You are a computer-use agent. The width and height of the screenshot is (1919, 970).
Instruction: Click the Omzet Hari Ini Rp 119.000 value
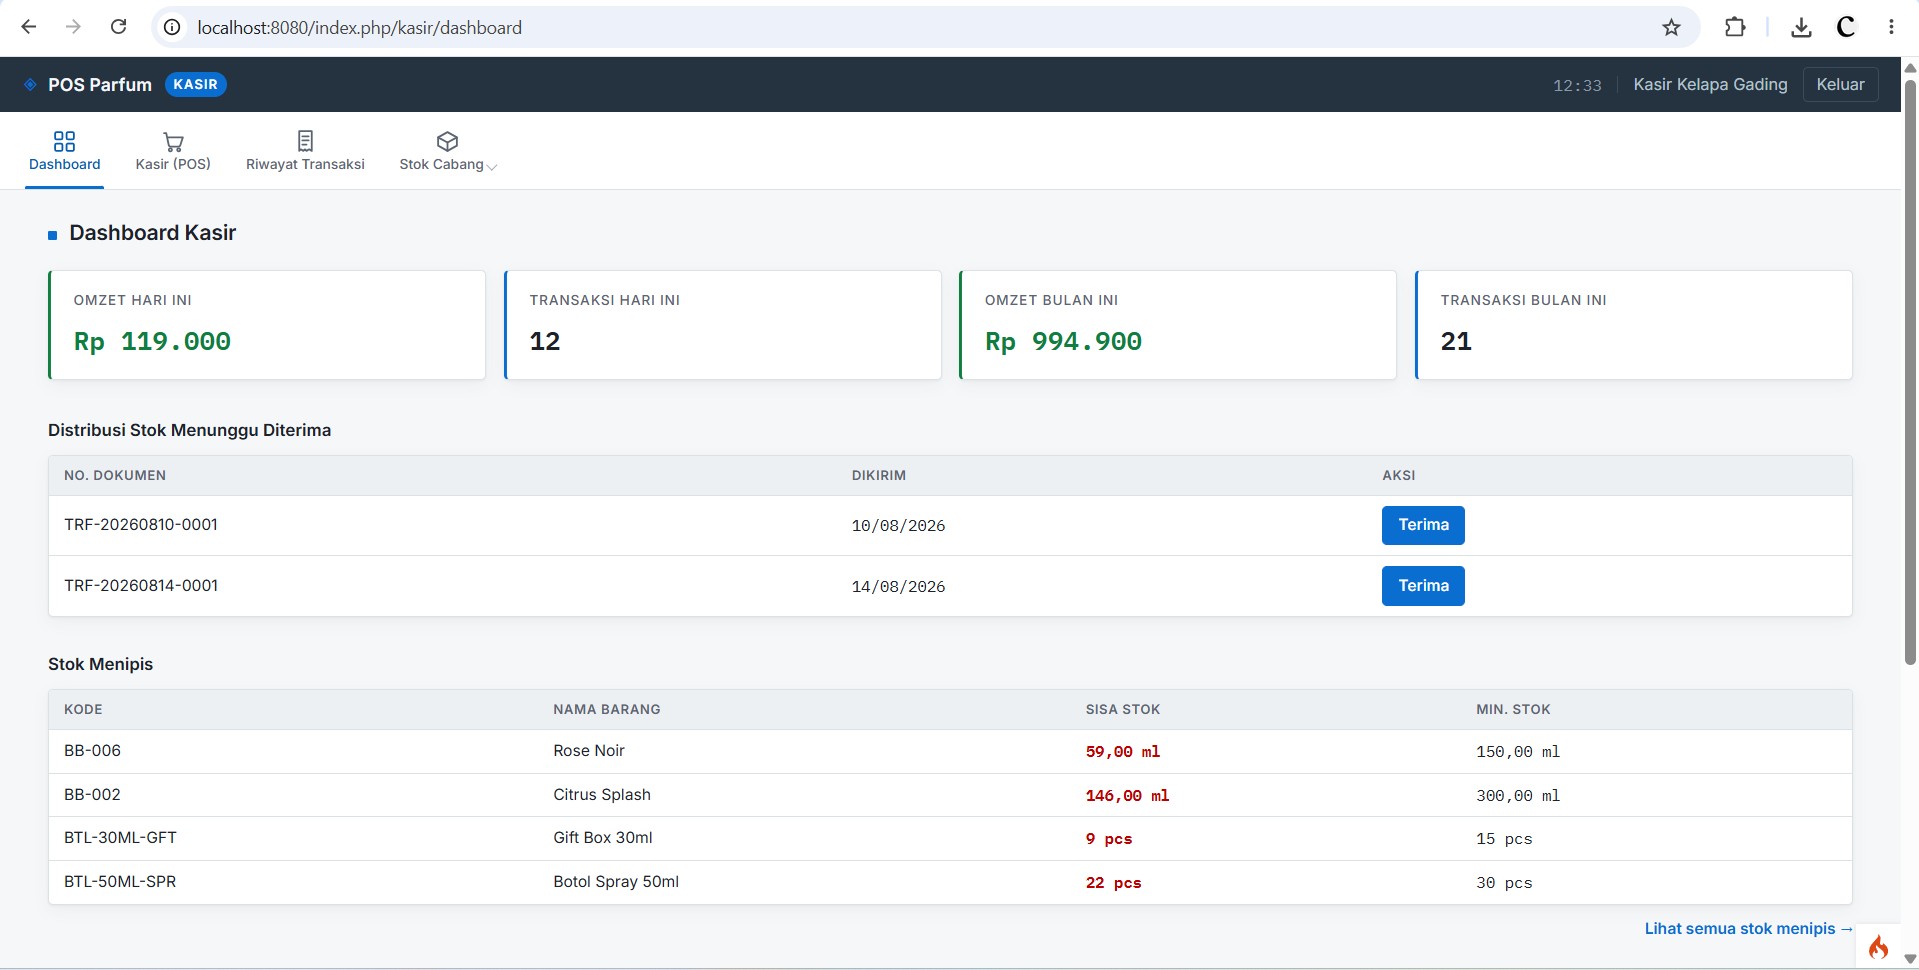point(152,342)
